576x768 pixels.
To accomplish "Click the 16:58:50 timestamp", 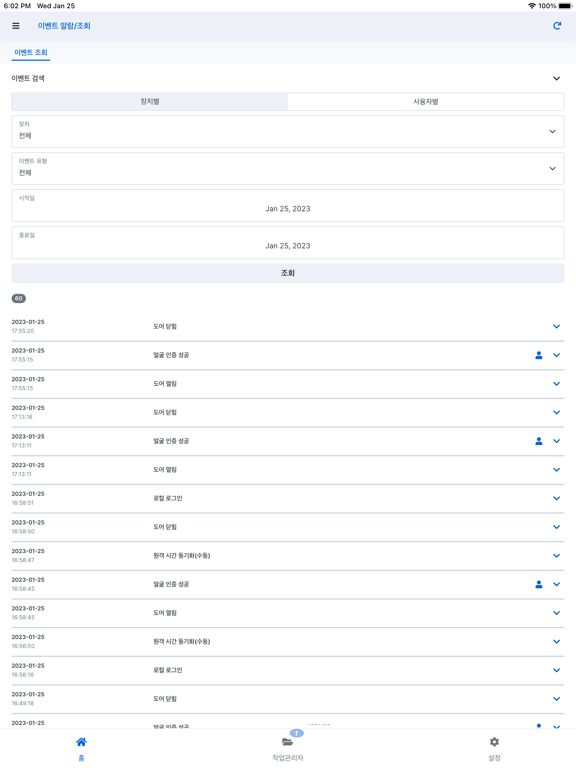I will pyautogui.click(x=23, y=531).
